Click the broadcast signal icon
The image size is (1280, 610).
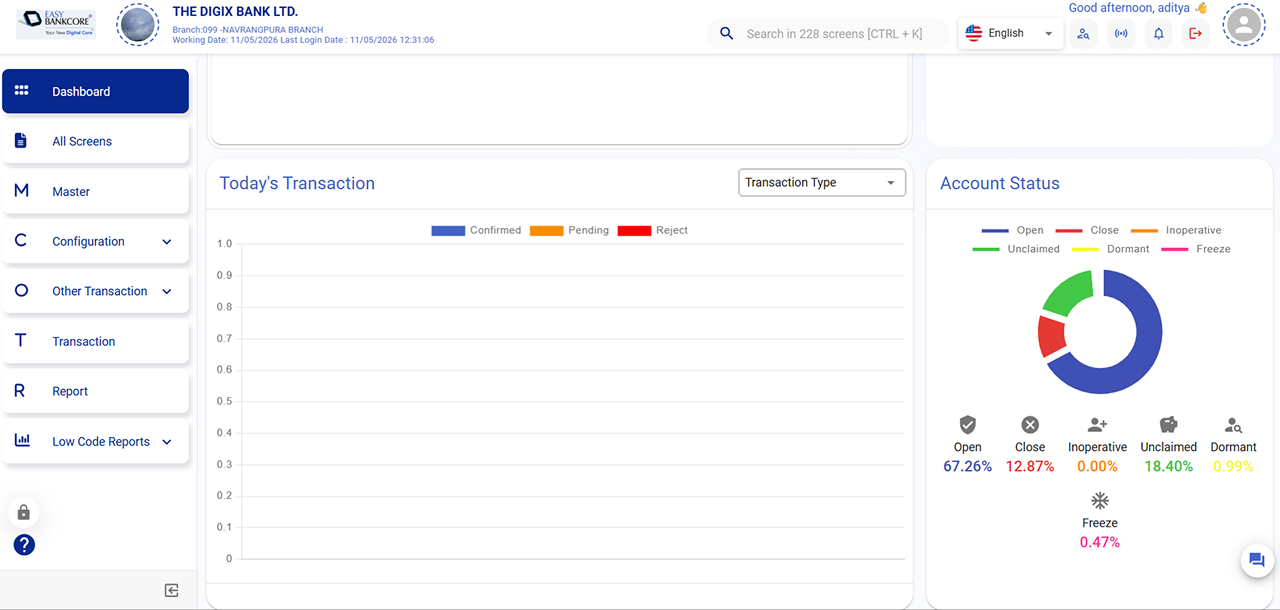tap(1121, 33)
